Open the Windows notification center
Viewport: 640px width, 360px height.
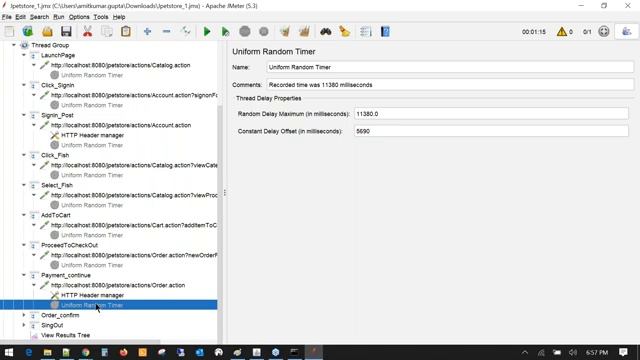click(623, 352)
